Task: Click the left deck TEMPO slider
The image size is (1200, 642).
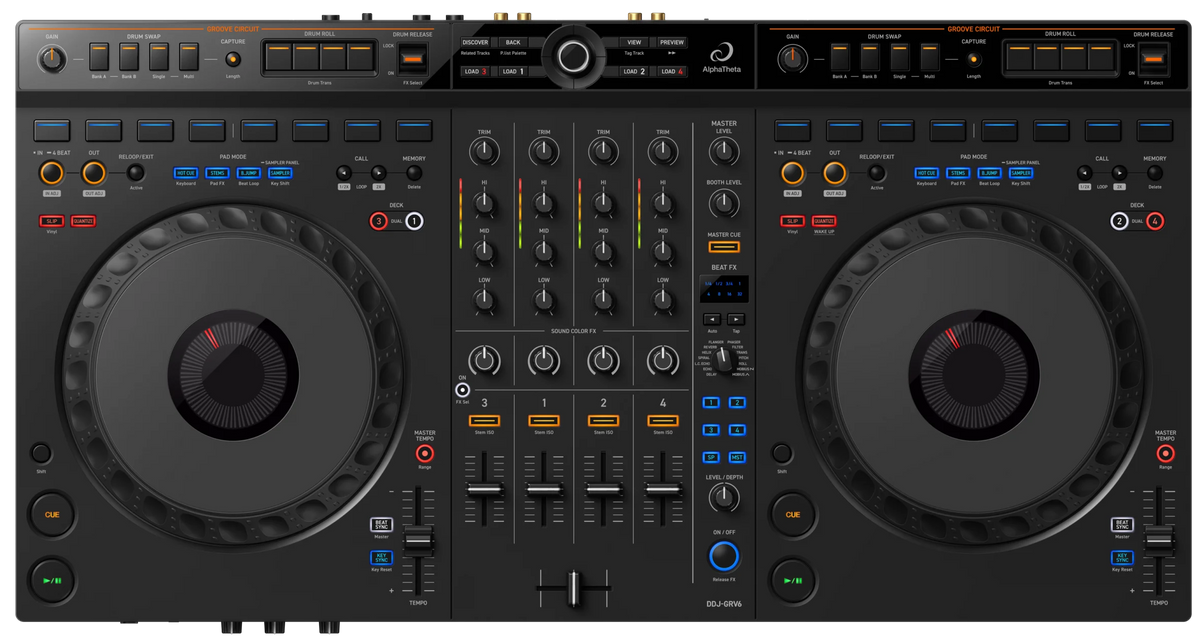Action: tap(418, 541)
